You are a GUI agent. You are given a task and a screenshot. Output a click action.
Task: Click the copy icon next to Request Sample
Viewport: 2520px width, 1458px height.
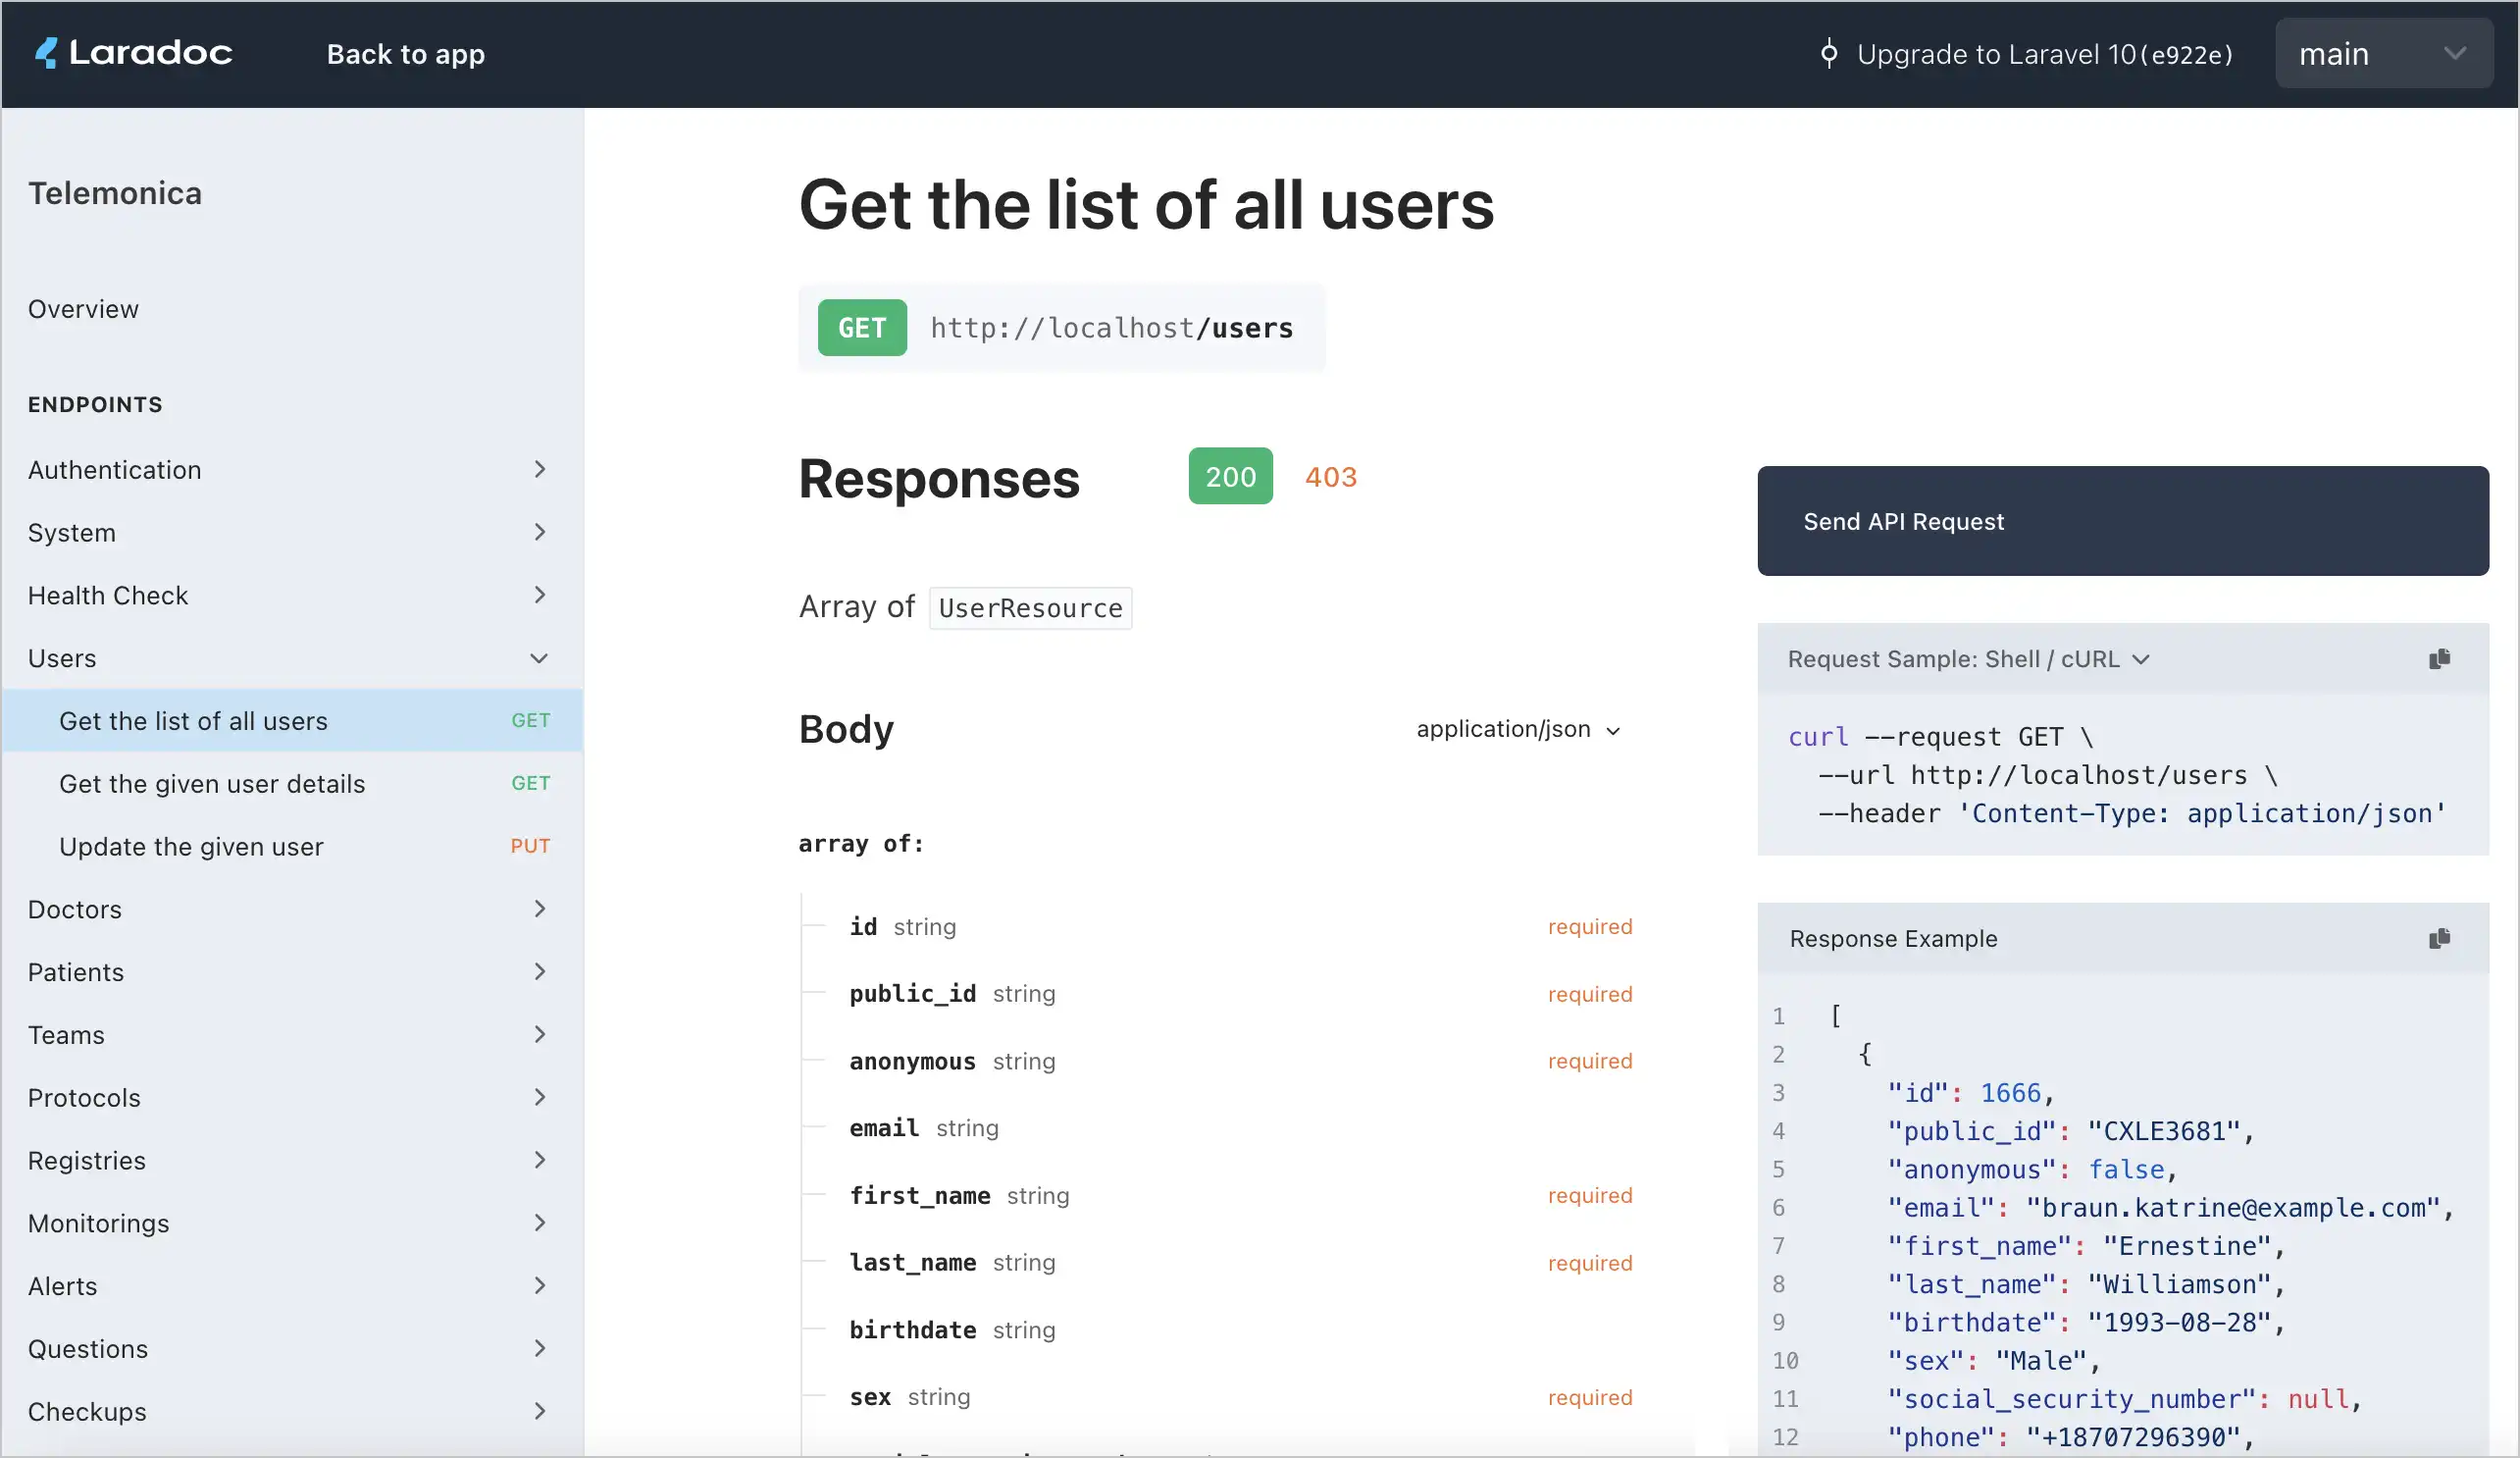(x=2441, y=659)
